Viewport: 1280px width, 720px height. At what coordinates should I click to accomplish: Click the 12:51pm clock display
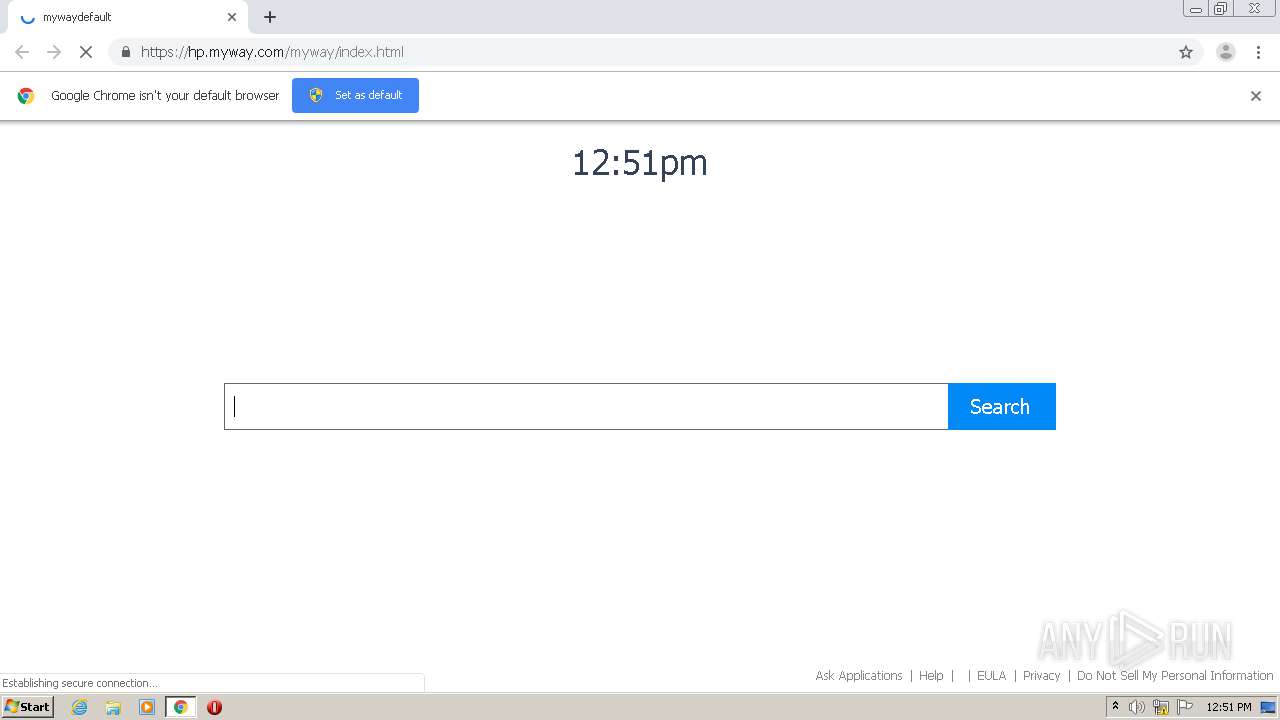pos(640,163)
